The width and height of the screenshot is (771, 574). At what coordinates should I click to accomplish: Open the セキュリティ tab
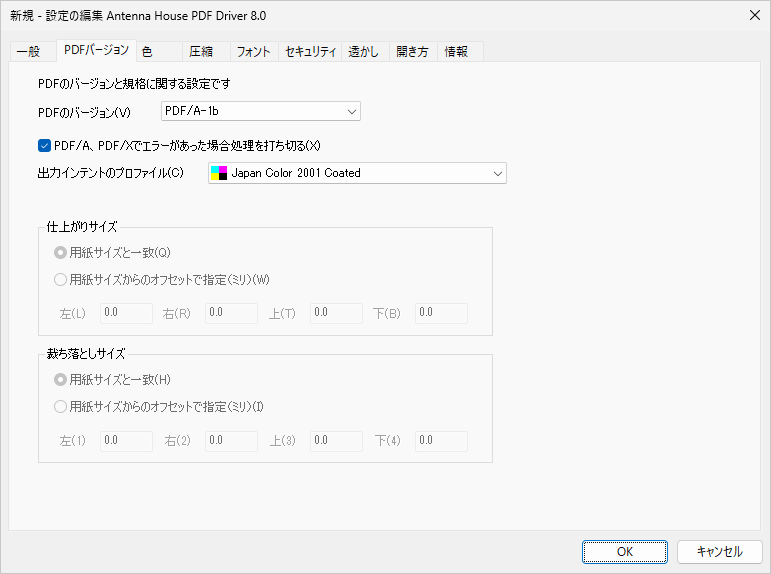(310, 51)
